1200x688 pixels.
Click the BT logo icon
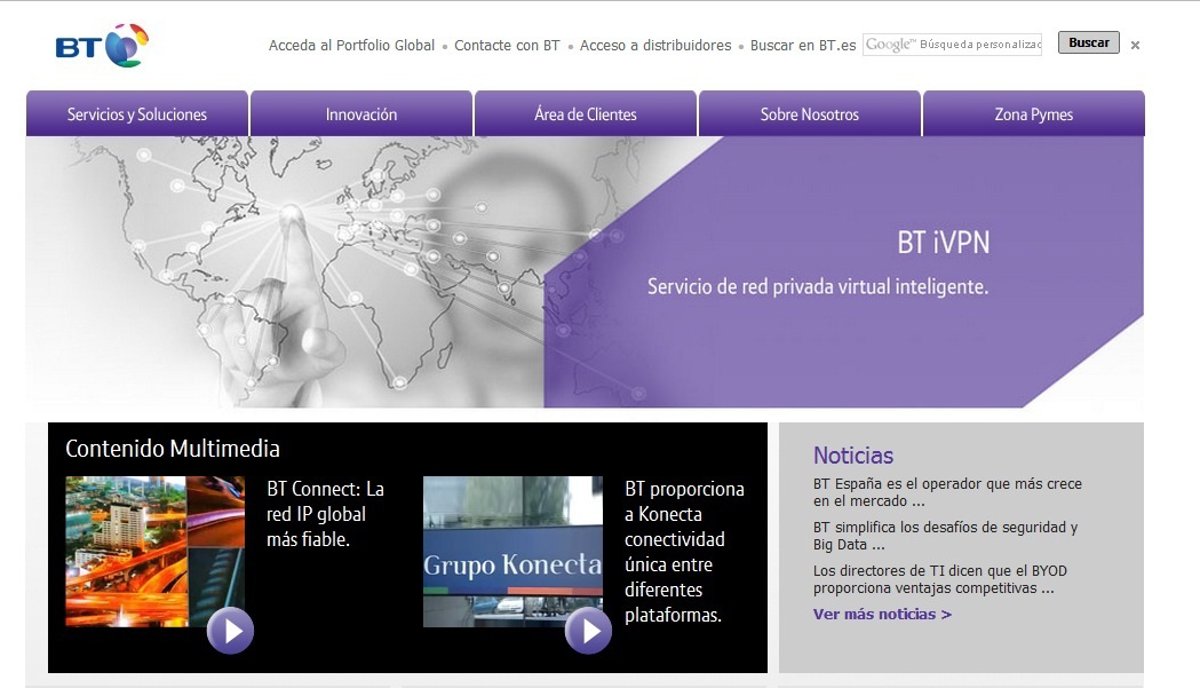pyautogui.click(x=102, y=46)
